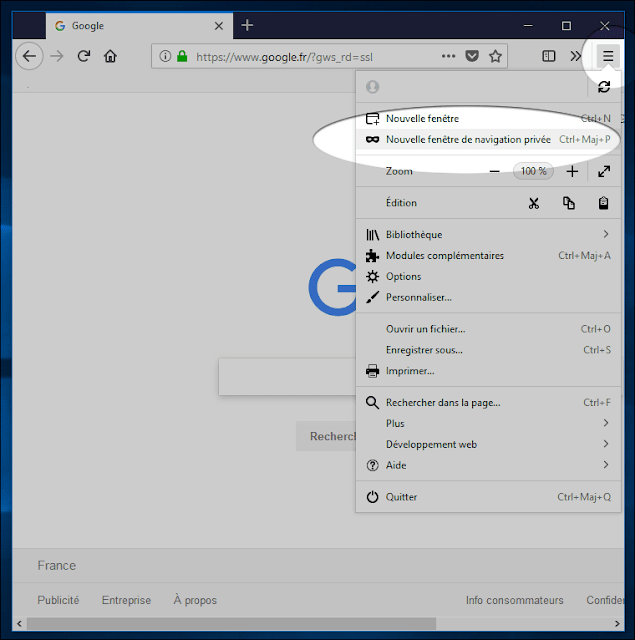Select Nouvelle fenêtre menu entry
Screen dimensions: 635x640
click(x=488, y=118)
